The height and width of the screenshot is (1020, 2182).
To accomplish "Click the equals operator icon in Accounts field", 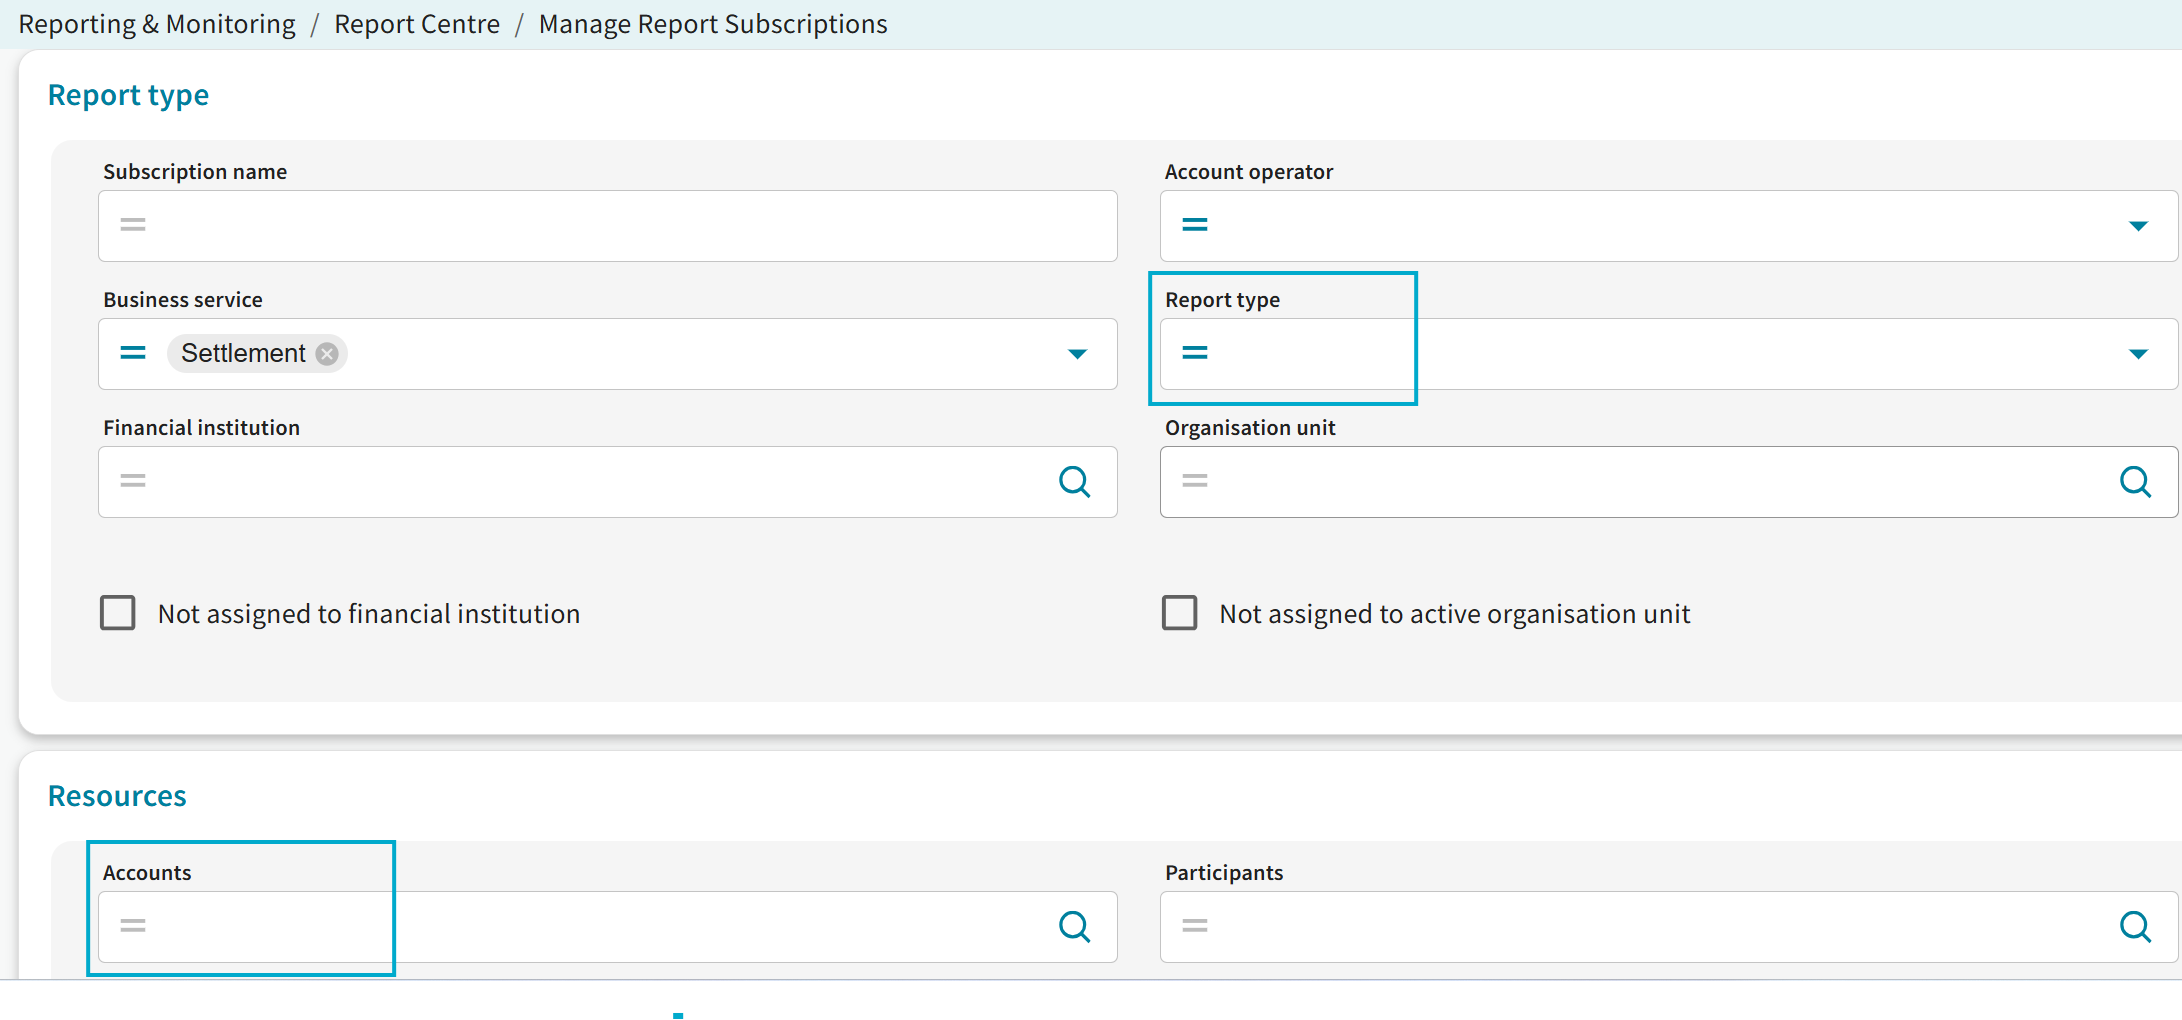I will point(133,926).
